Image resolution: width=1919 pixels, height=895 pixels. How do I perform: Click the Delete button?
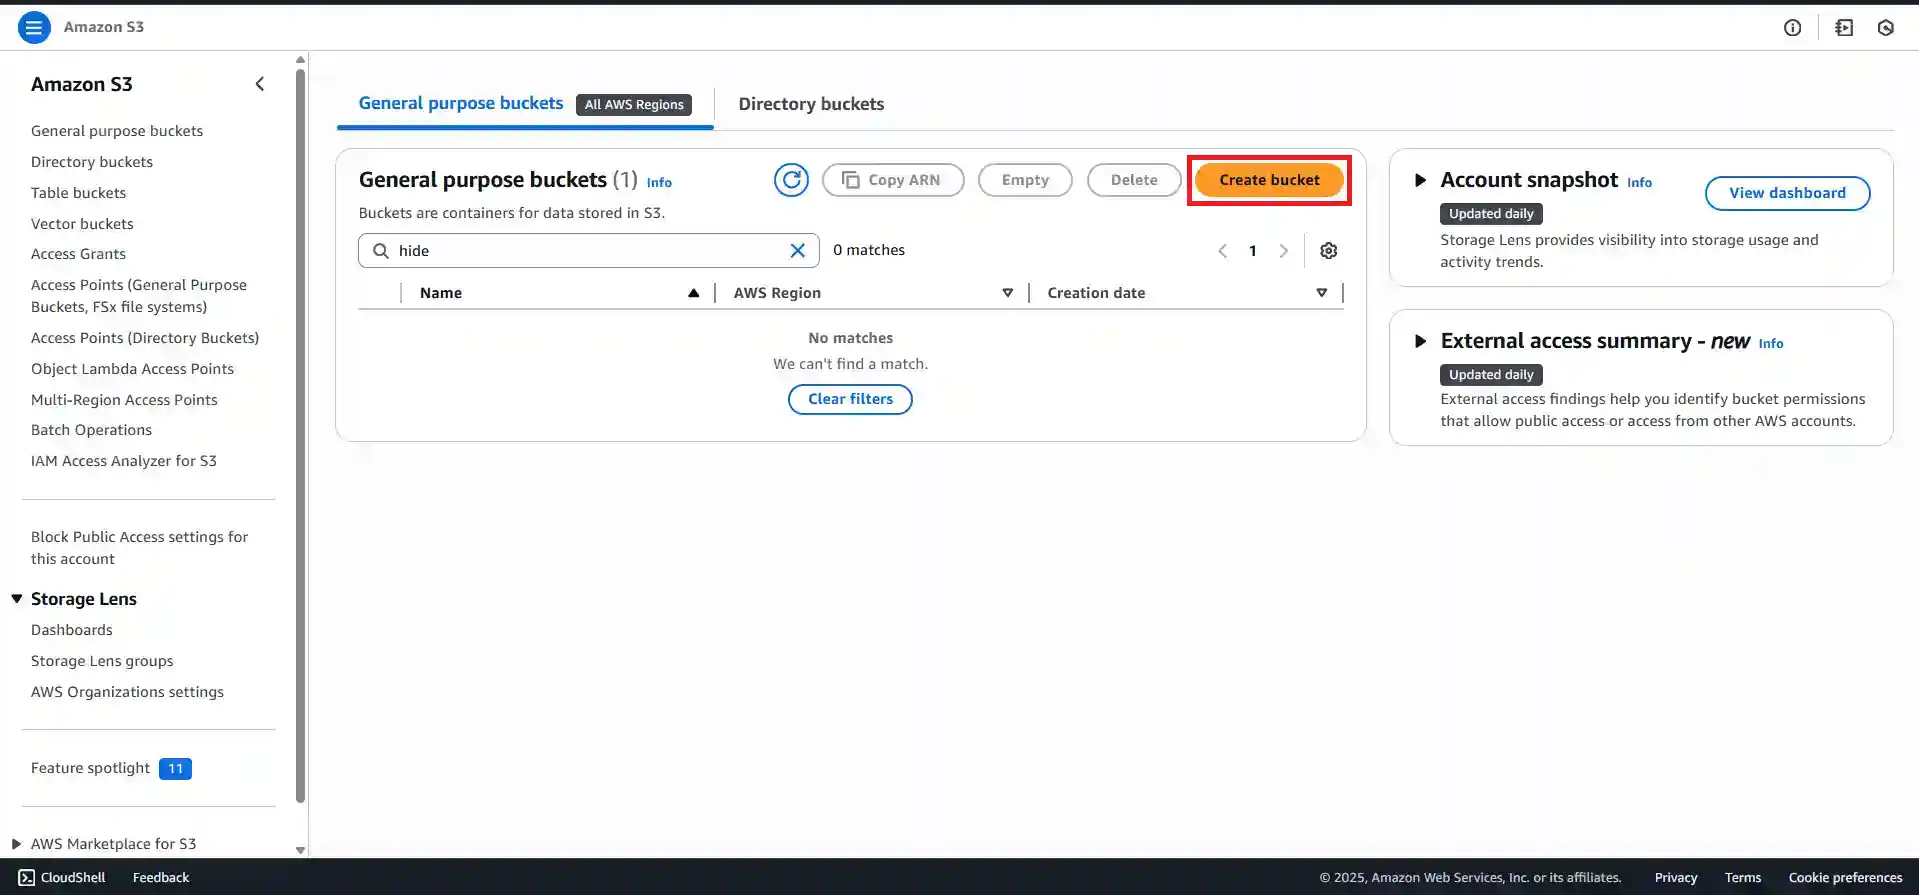pos(1134,180)
